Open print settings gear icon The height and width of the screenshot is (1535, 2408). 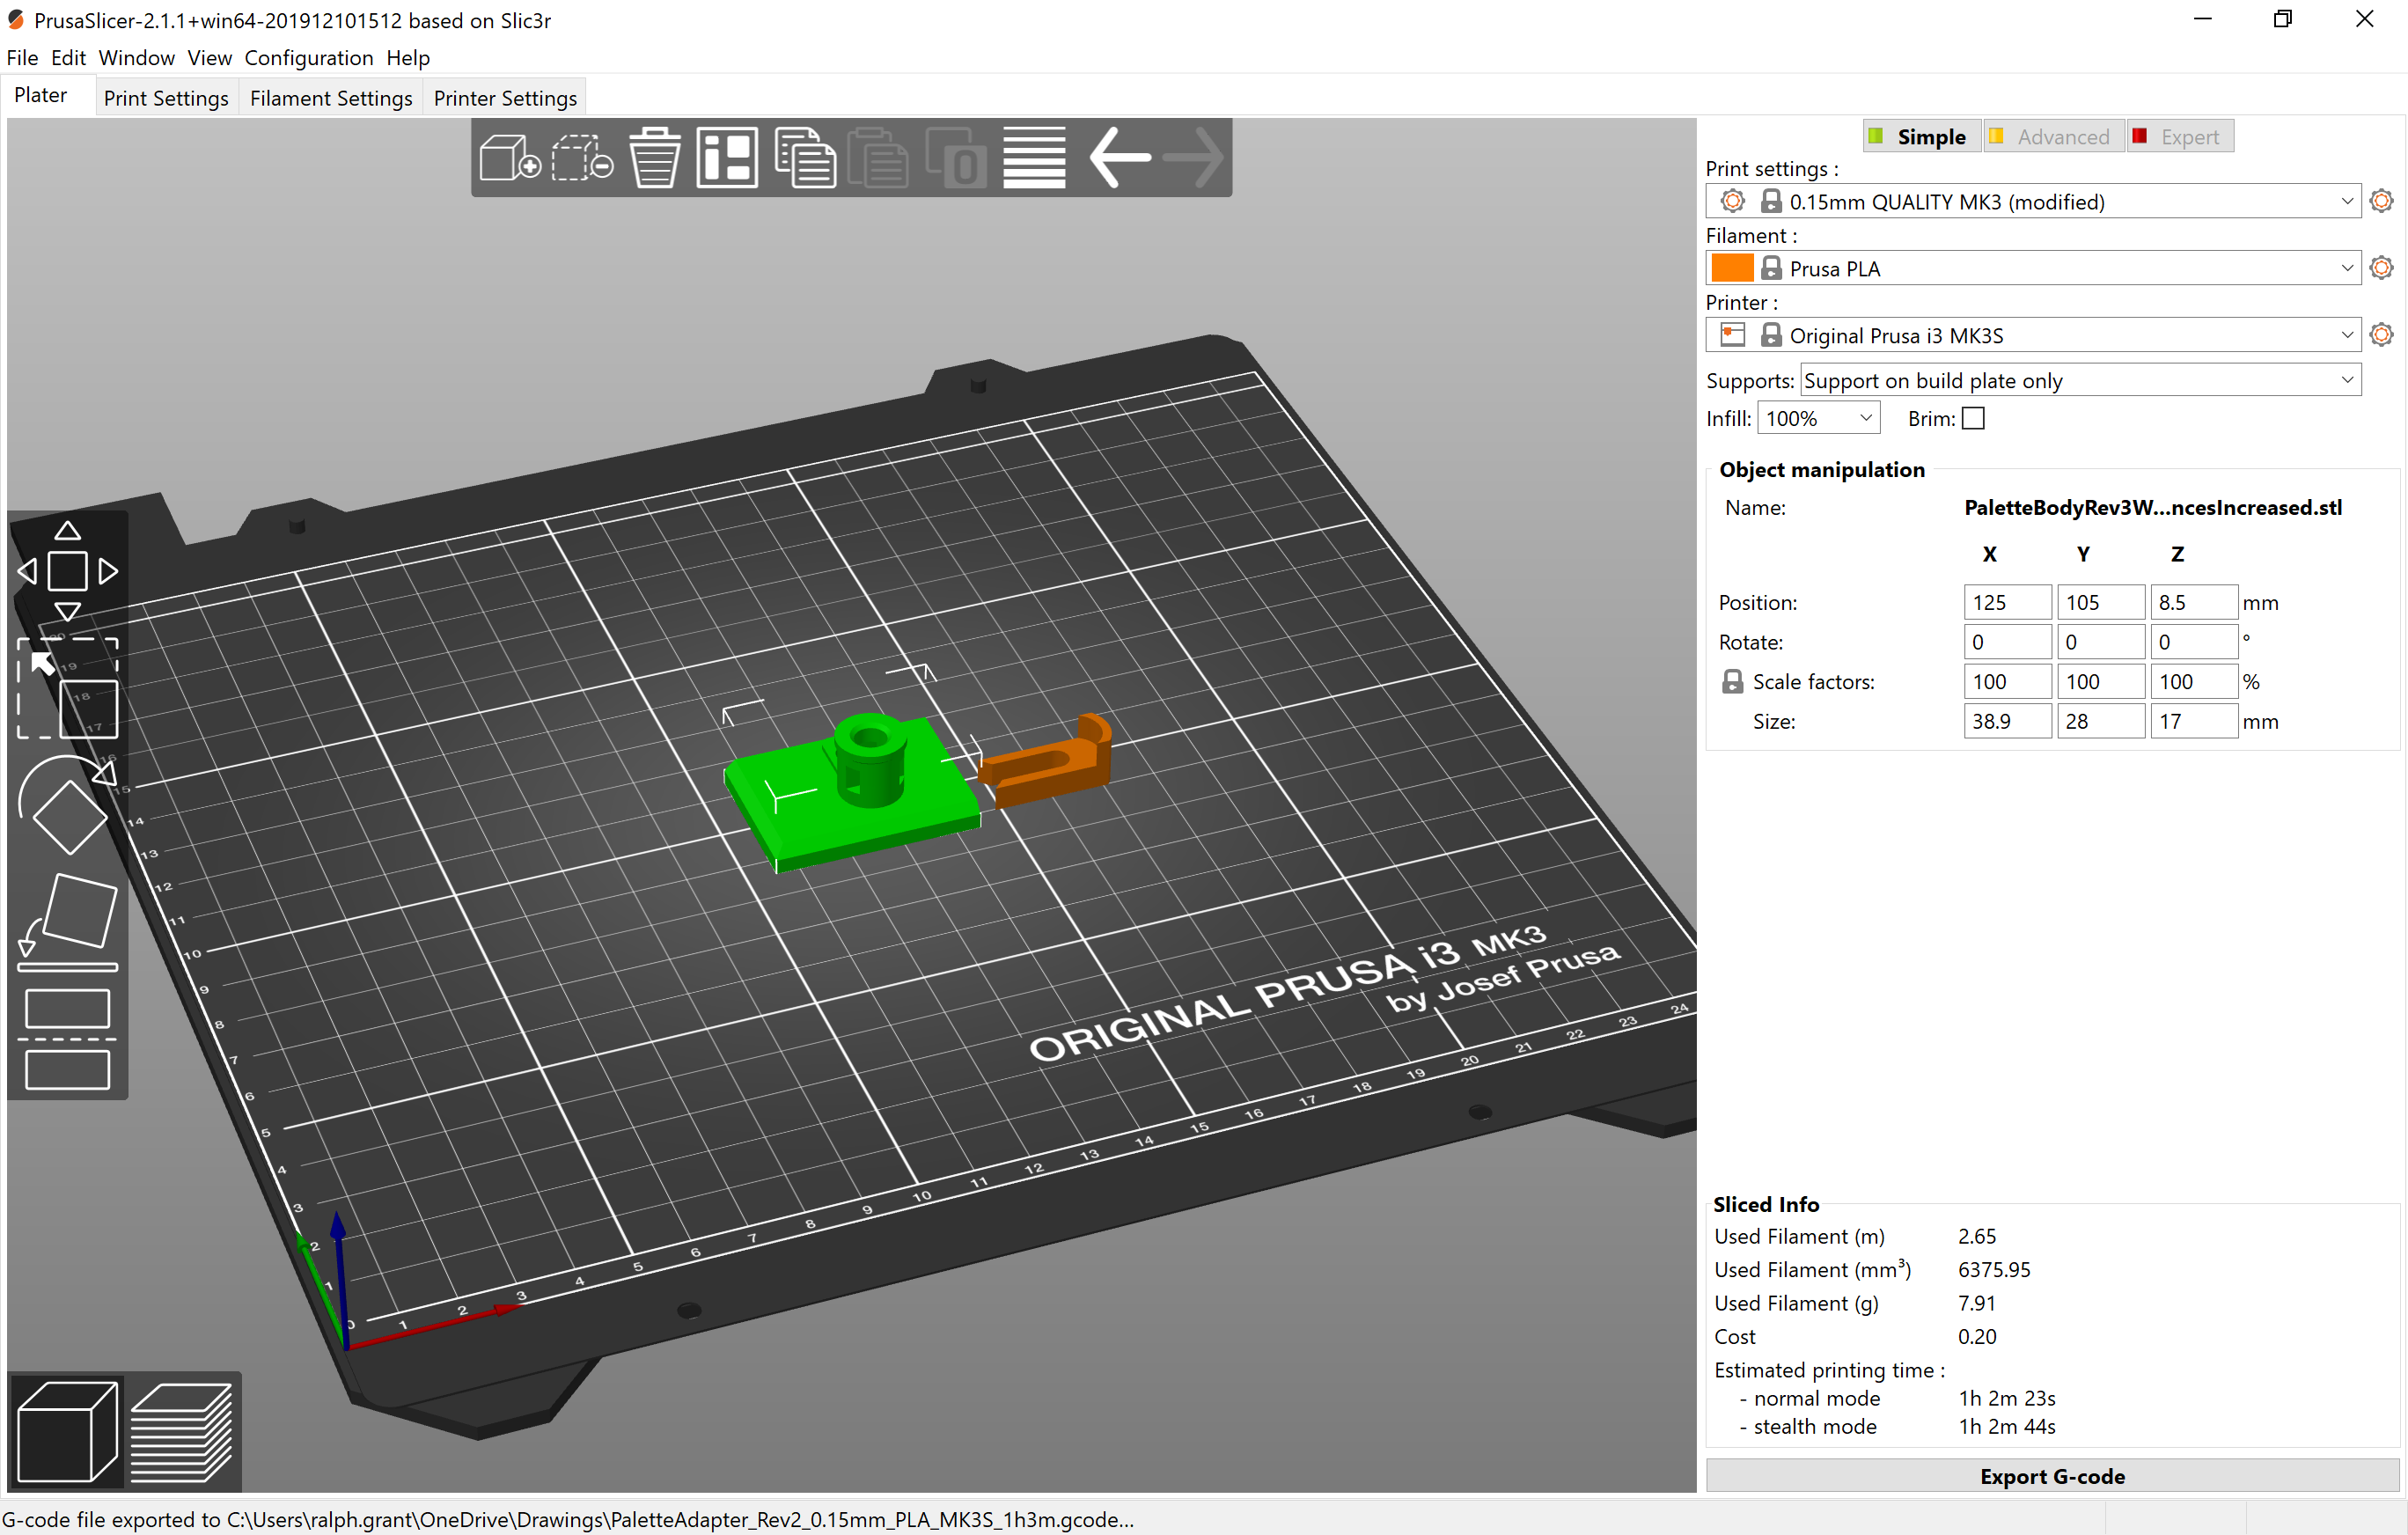pos(2381,201)
